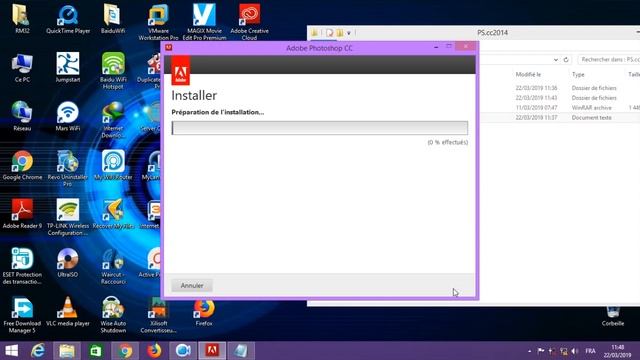Screen dimensions: 640x360
Task: Click volume icon in system tray
Action: [575, 351]
